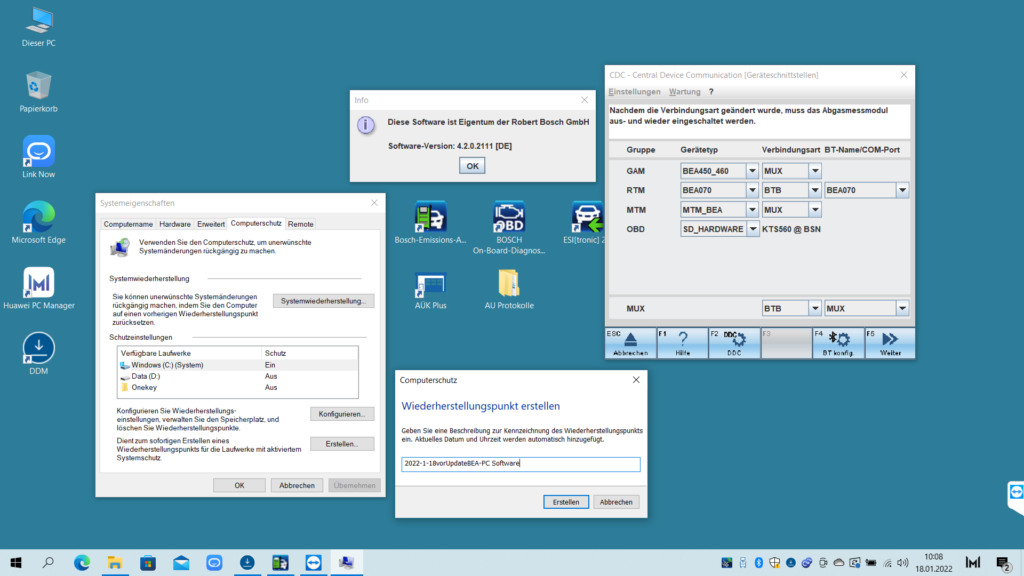The image size is (1024, 576).
Task: Open Huawei PC Manager desktop icon
Action: tap(39, 287)
